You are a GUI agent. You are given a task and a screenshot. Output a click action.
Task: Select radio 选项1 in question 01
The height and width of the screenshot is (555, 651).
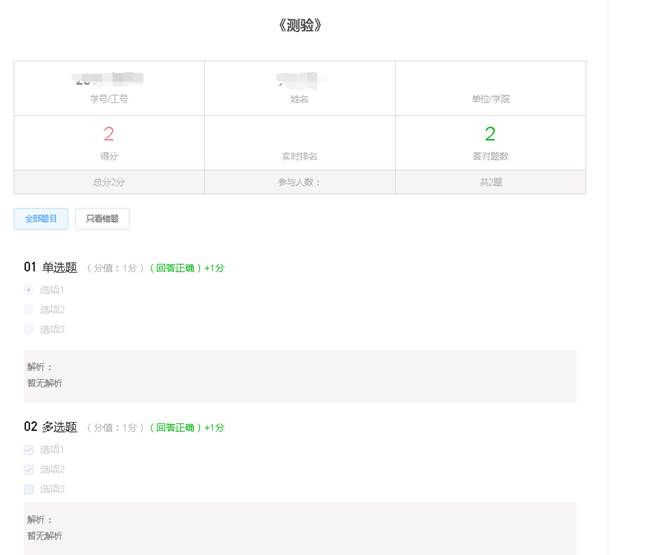tap(29, 290)
